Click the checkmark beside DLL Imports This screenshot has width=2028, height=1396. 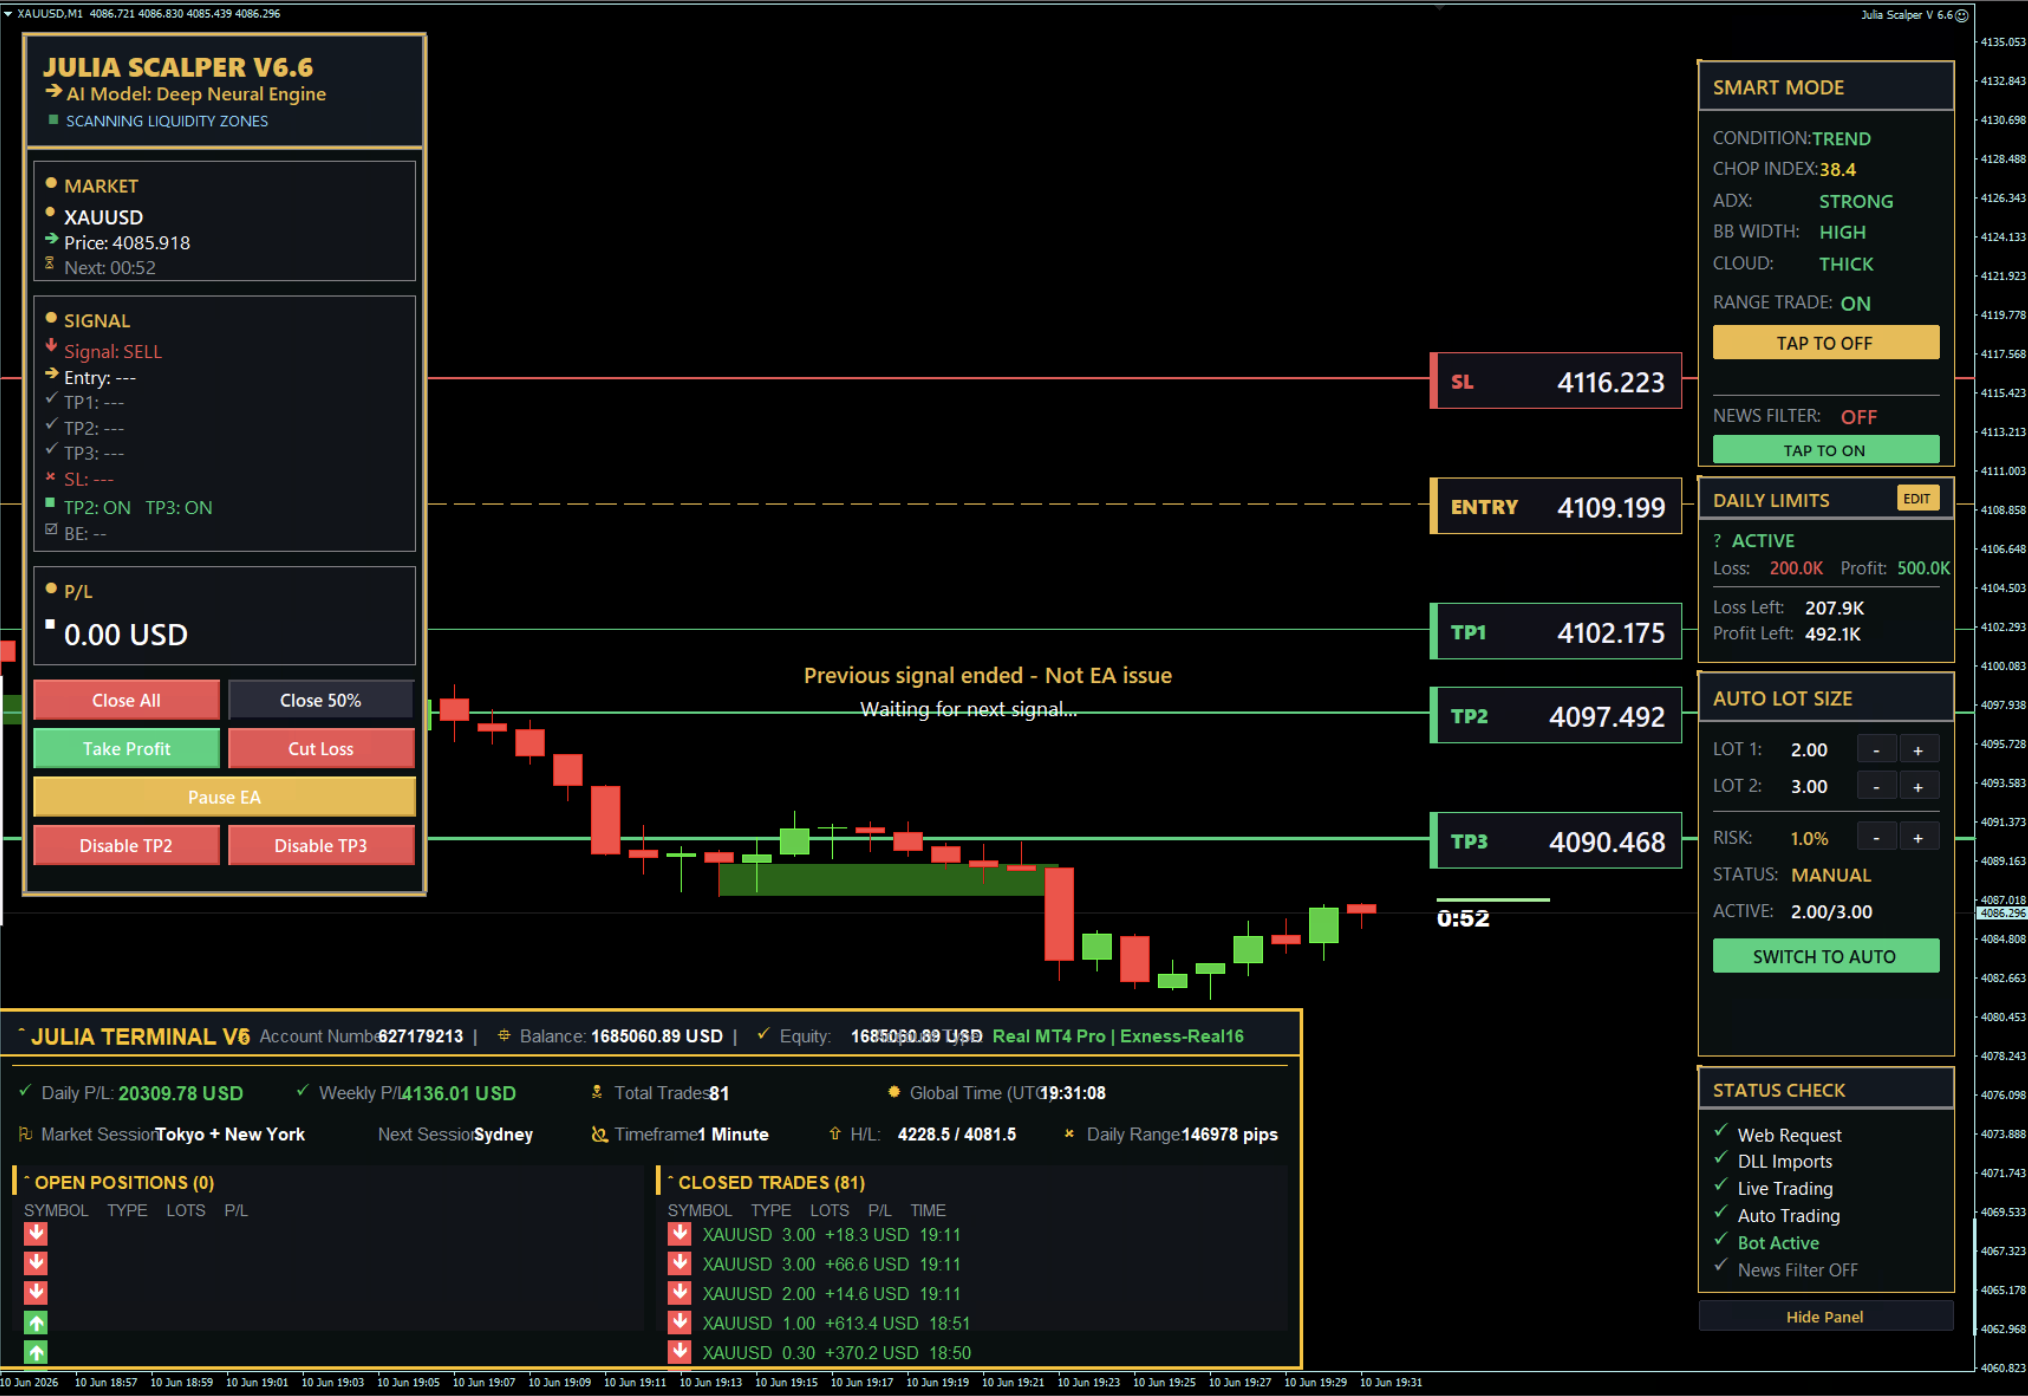1720,1157
